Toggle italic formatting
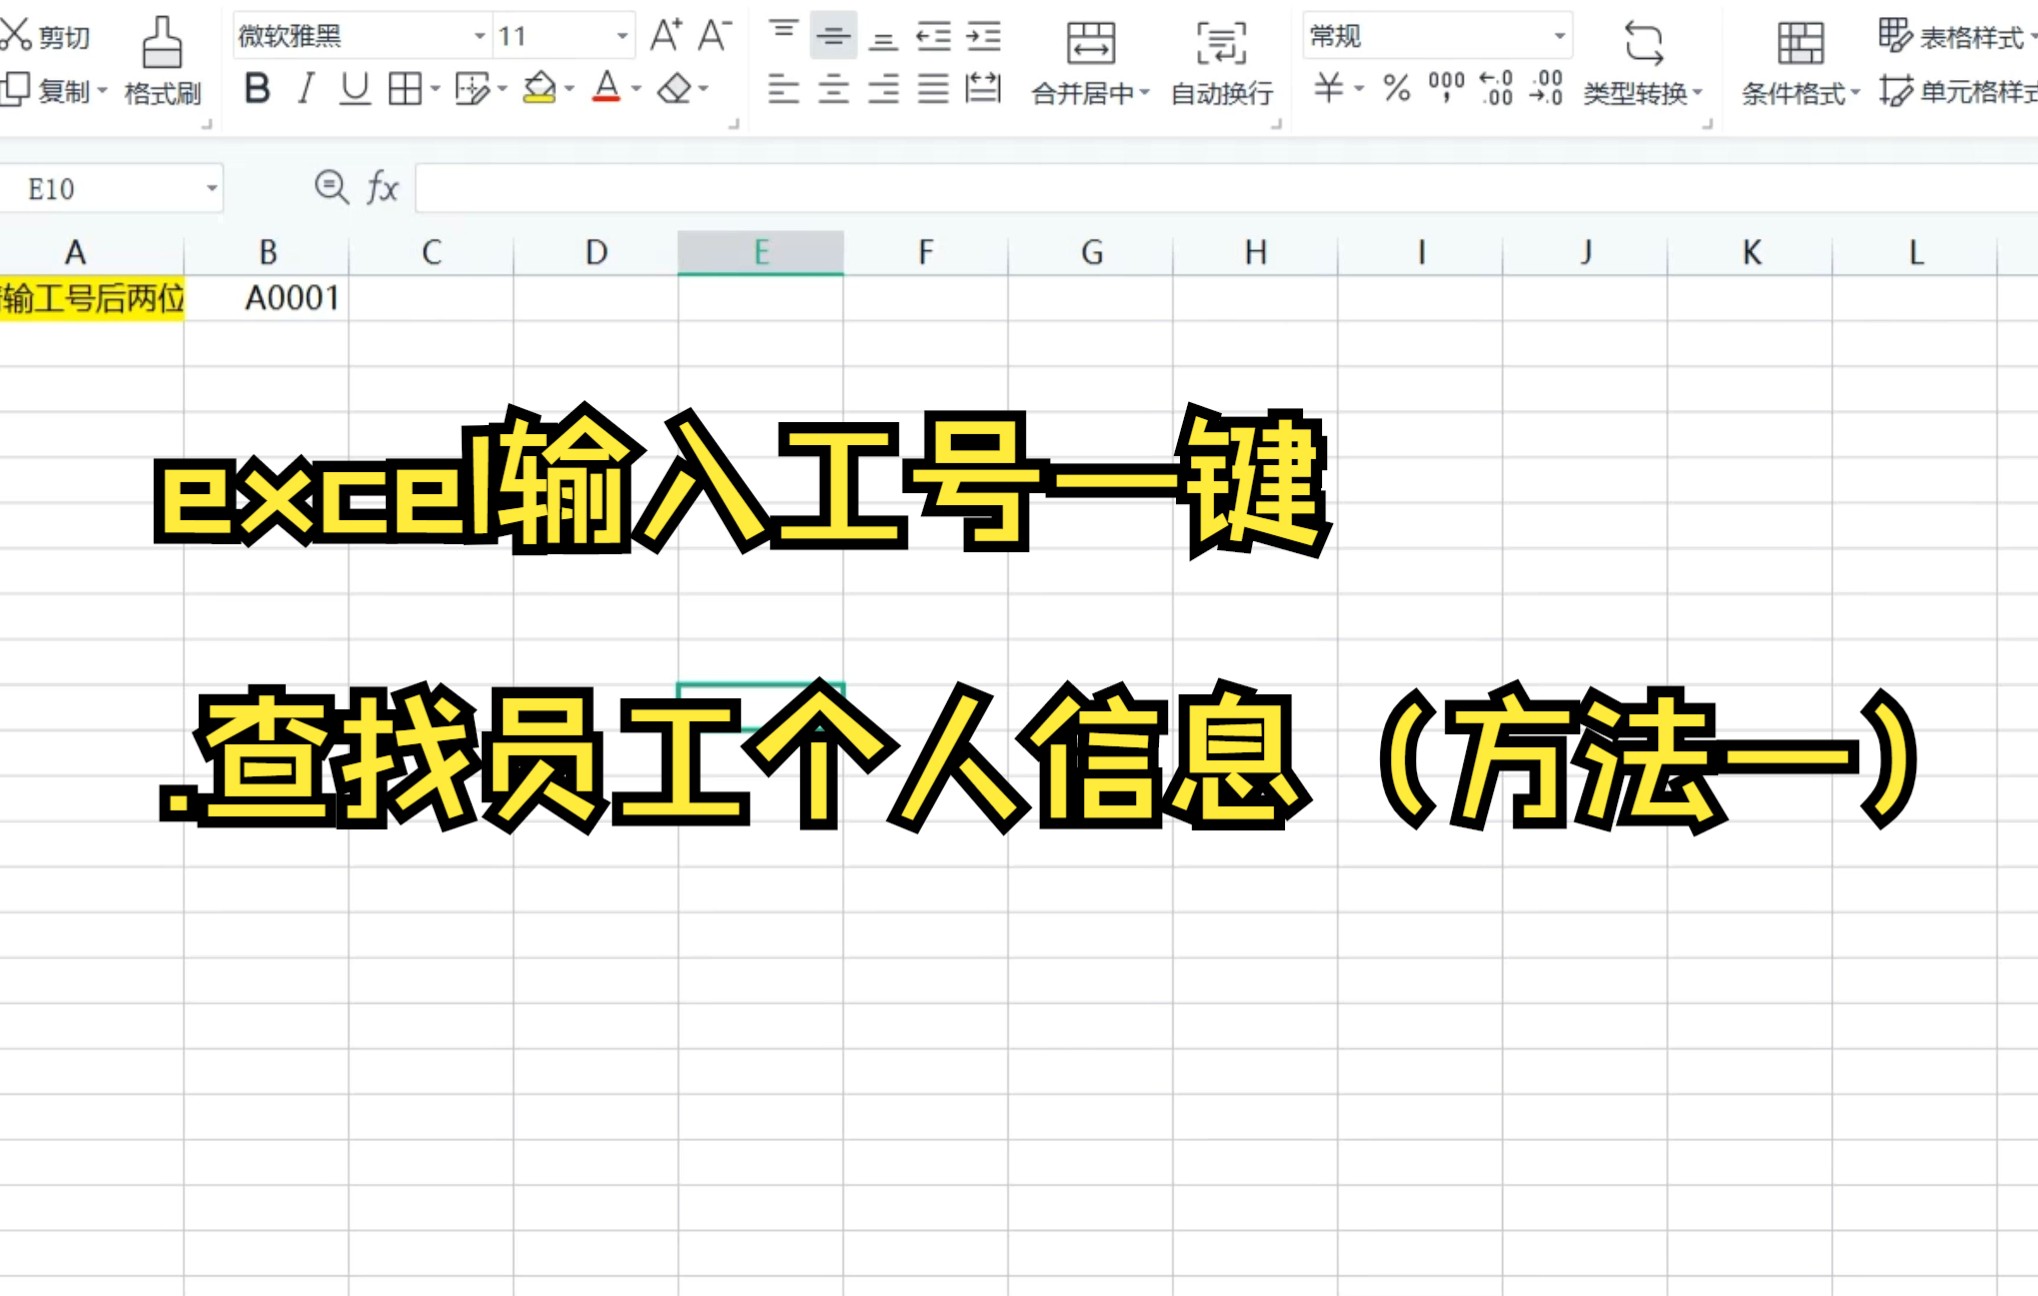2038x1296 pixels. pos(306,88)
